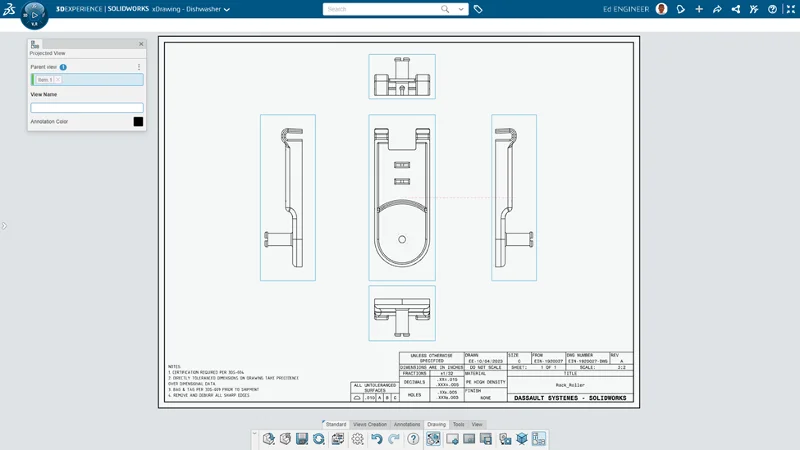Open the Tools tab
The image size is (800, 450).
coord(458,424)
